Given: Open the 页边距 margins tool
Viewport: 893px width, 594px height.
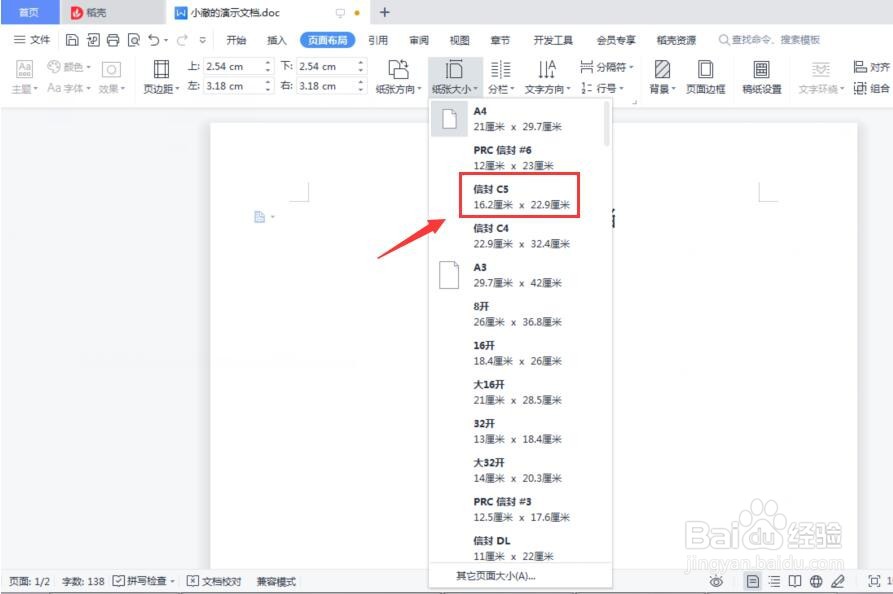Looking at the screenshot, I should (x=161, y=77).
